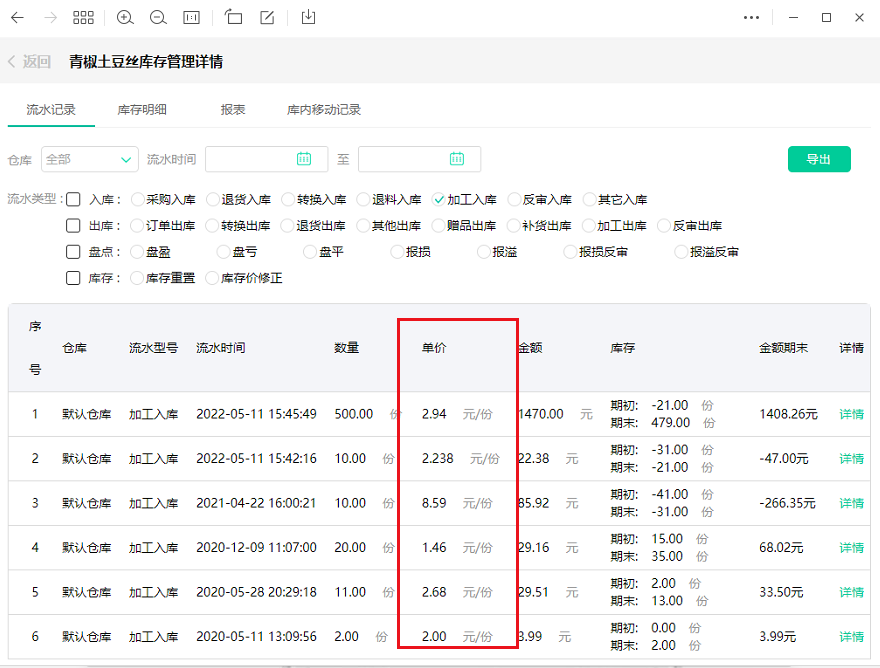
Task: Select the 1:1 actual size icon
Action: pyautogui.click(x=191, y=17)
